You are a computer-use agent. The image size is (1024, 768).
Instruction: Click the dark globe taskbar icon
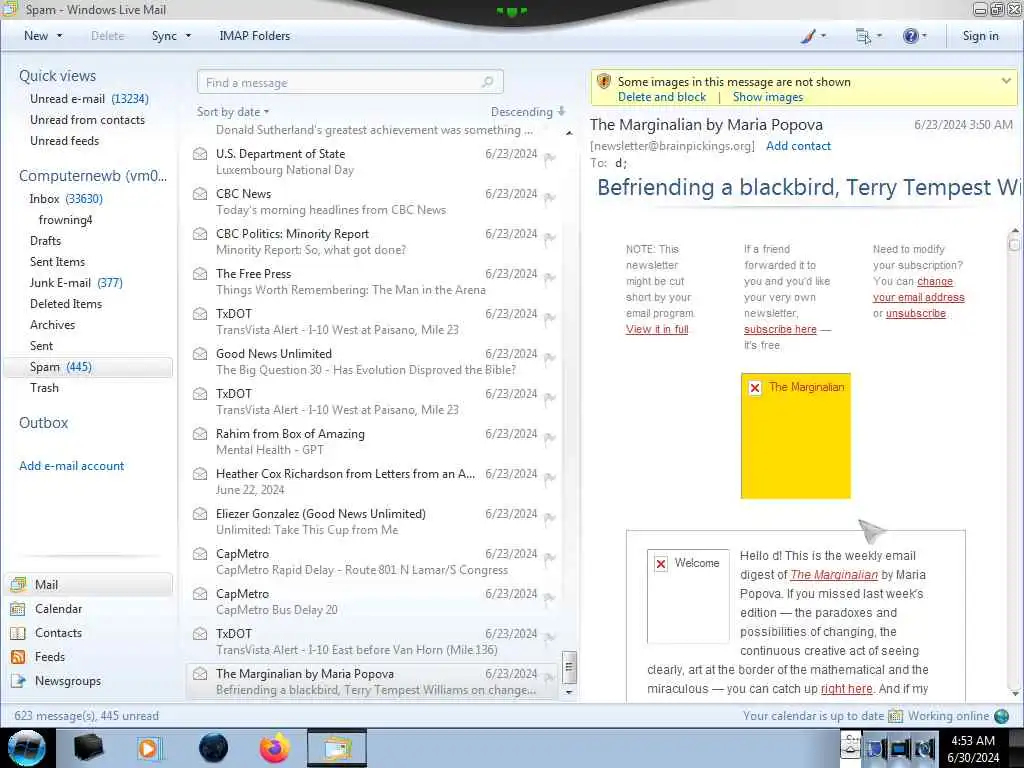(214, 748)
